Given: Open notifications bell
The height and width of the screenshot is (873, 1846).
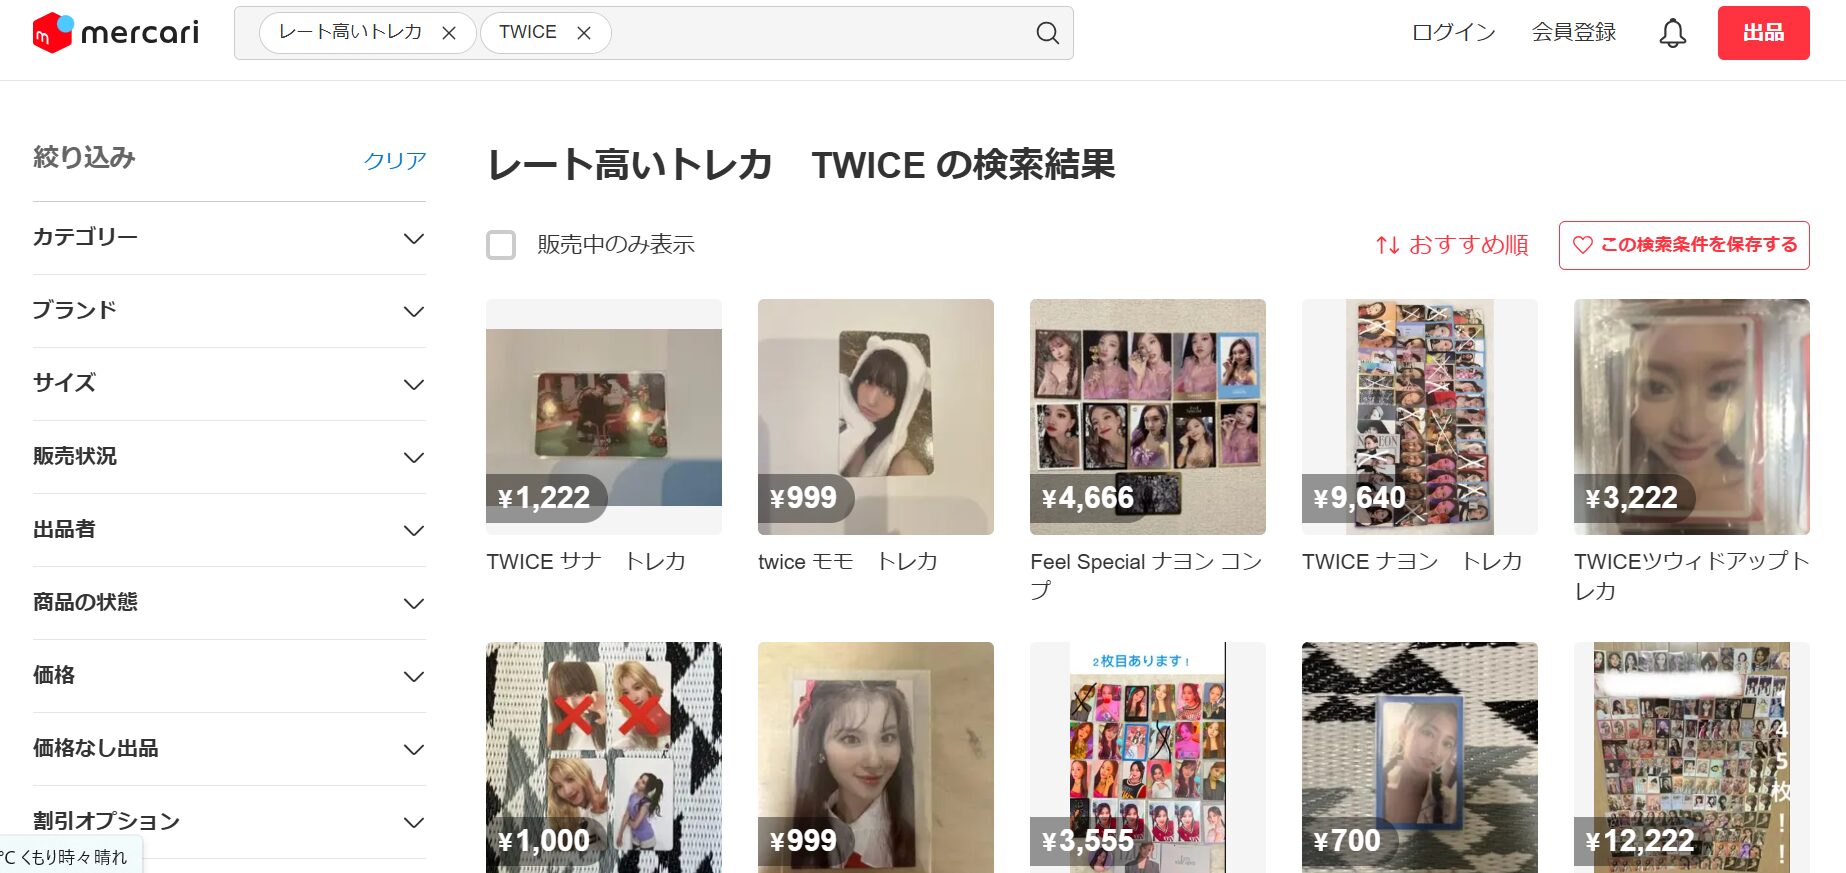Looking at the screenshot, I should click(1672, 33).
